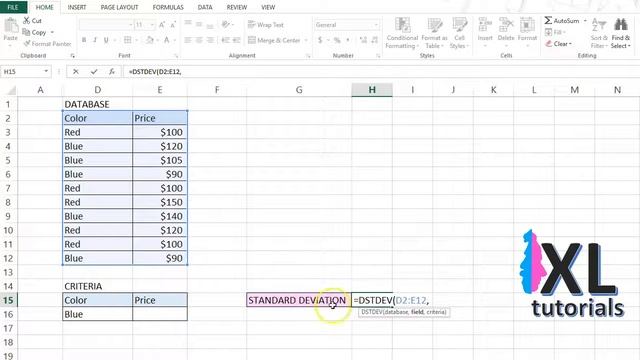Apply accounting dollar format icon
The height and width of the screenshot is (360, 640).
[320, 40]
